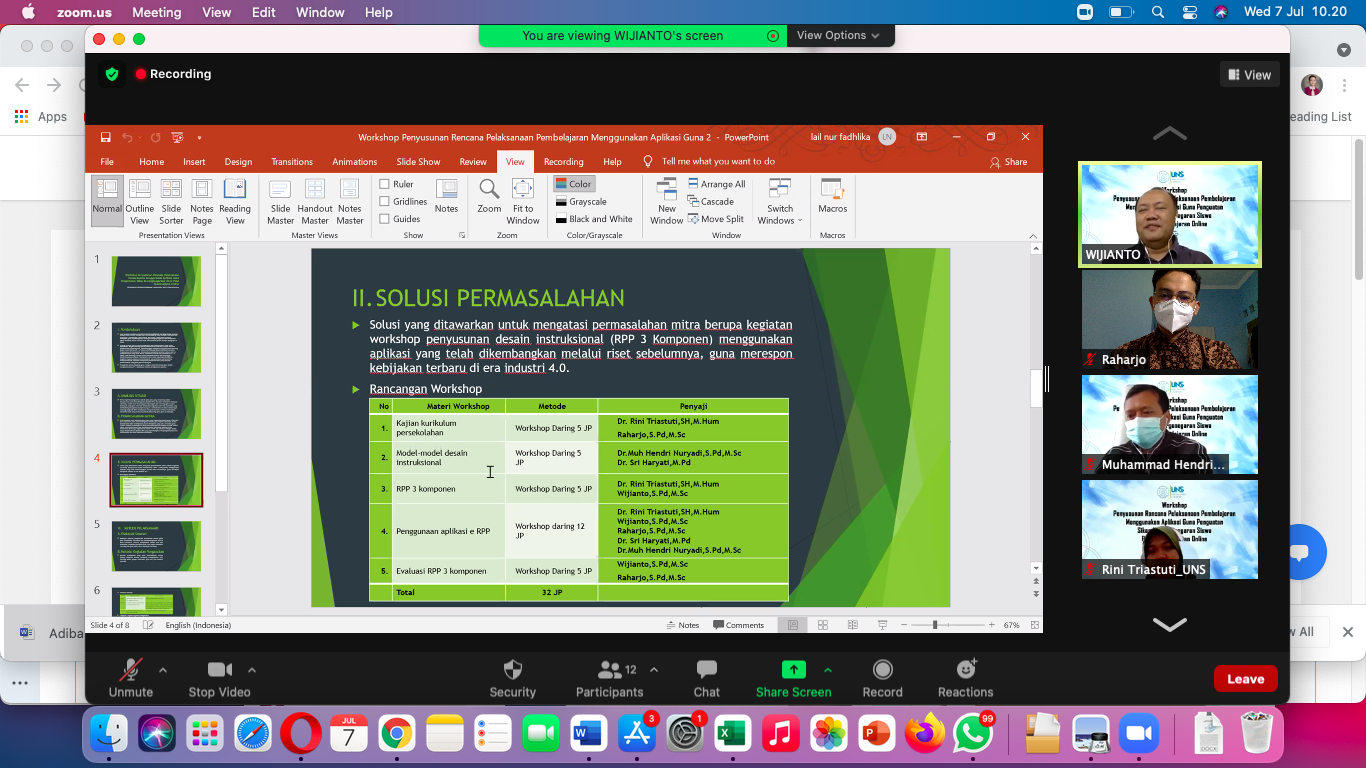Expand audio options arrow beside Unmute

click(x=163, y=670)
